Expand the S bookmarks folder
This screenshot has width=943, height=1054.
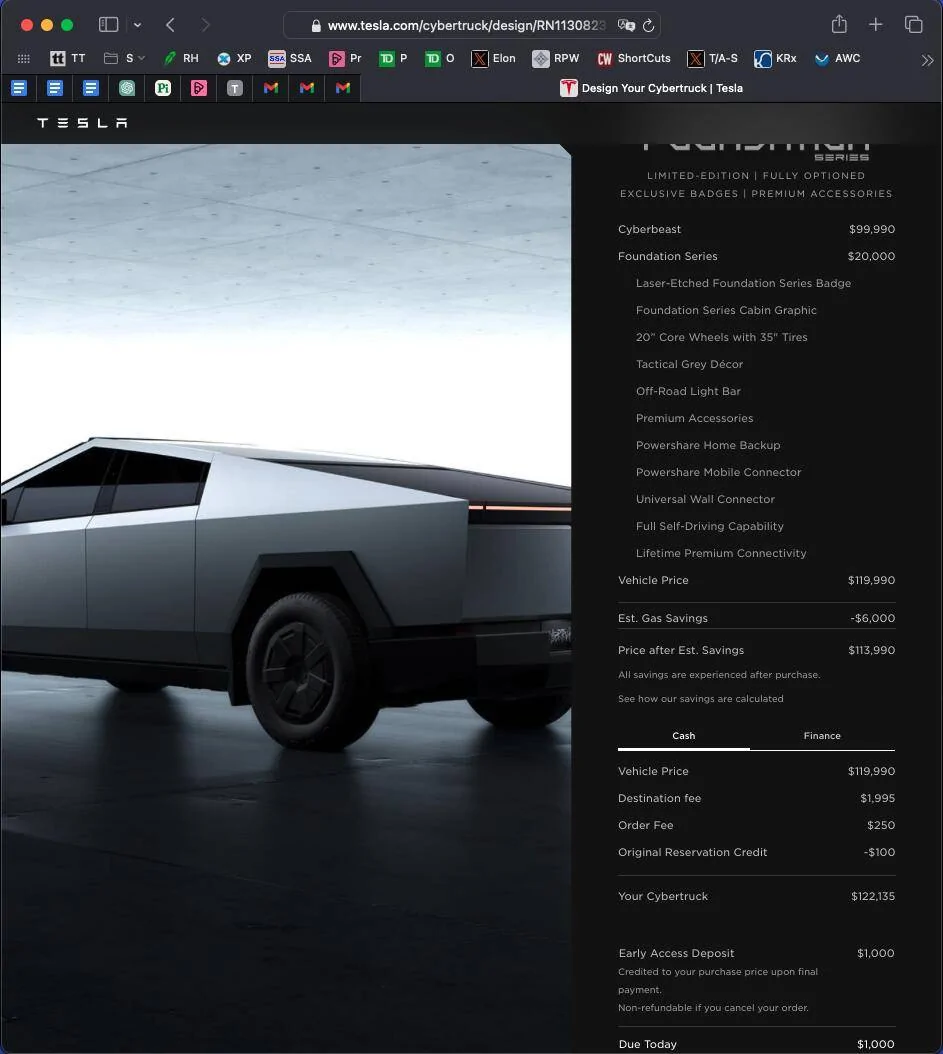tap(124, 58)
